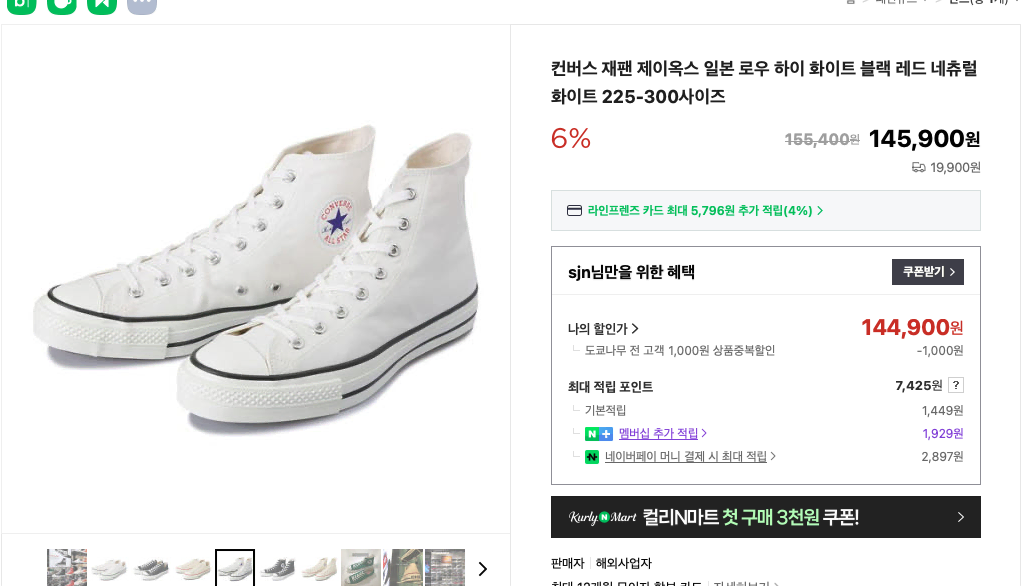The width and height of the screenshot is (1022, 586).
Task: Select the Naver Pay icon next to 네이버페이 머니
Action: [591, 456]
